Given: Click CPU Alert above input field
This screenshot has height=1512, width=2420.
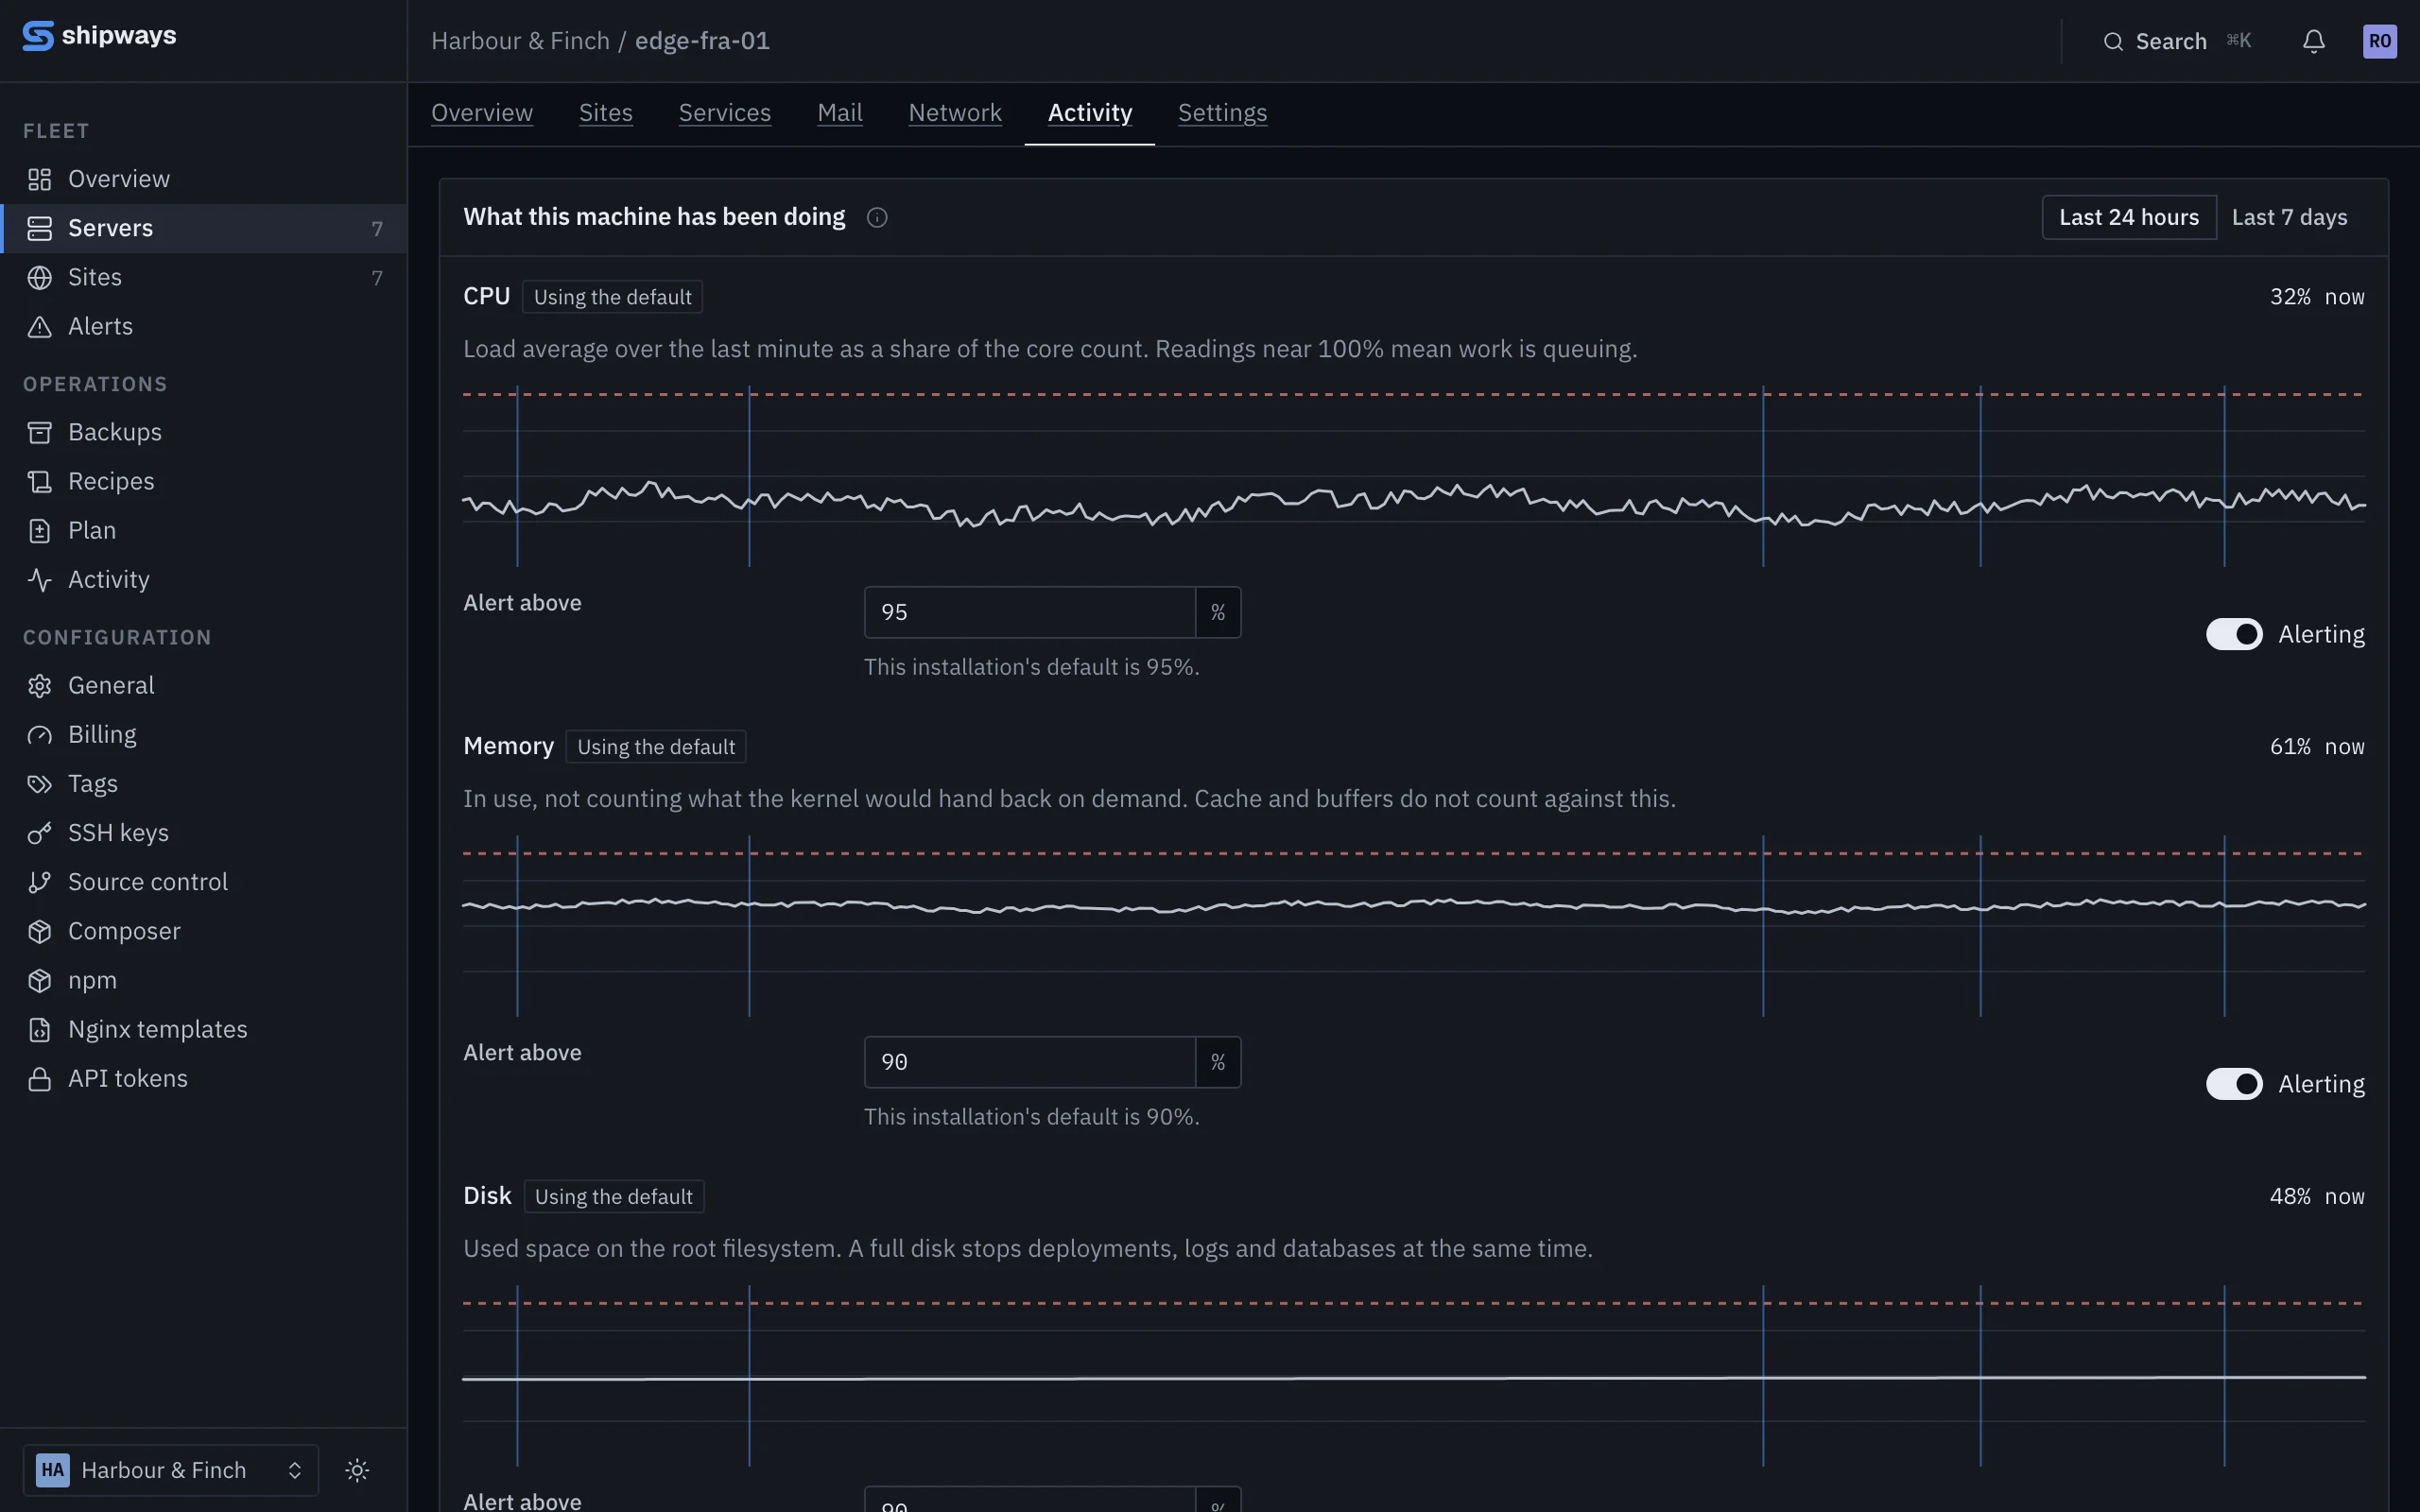Looking at the screenshot, I should coord(1030,612).
